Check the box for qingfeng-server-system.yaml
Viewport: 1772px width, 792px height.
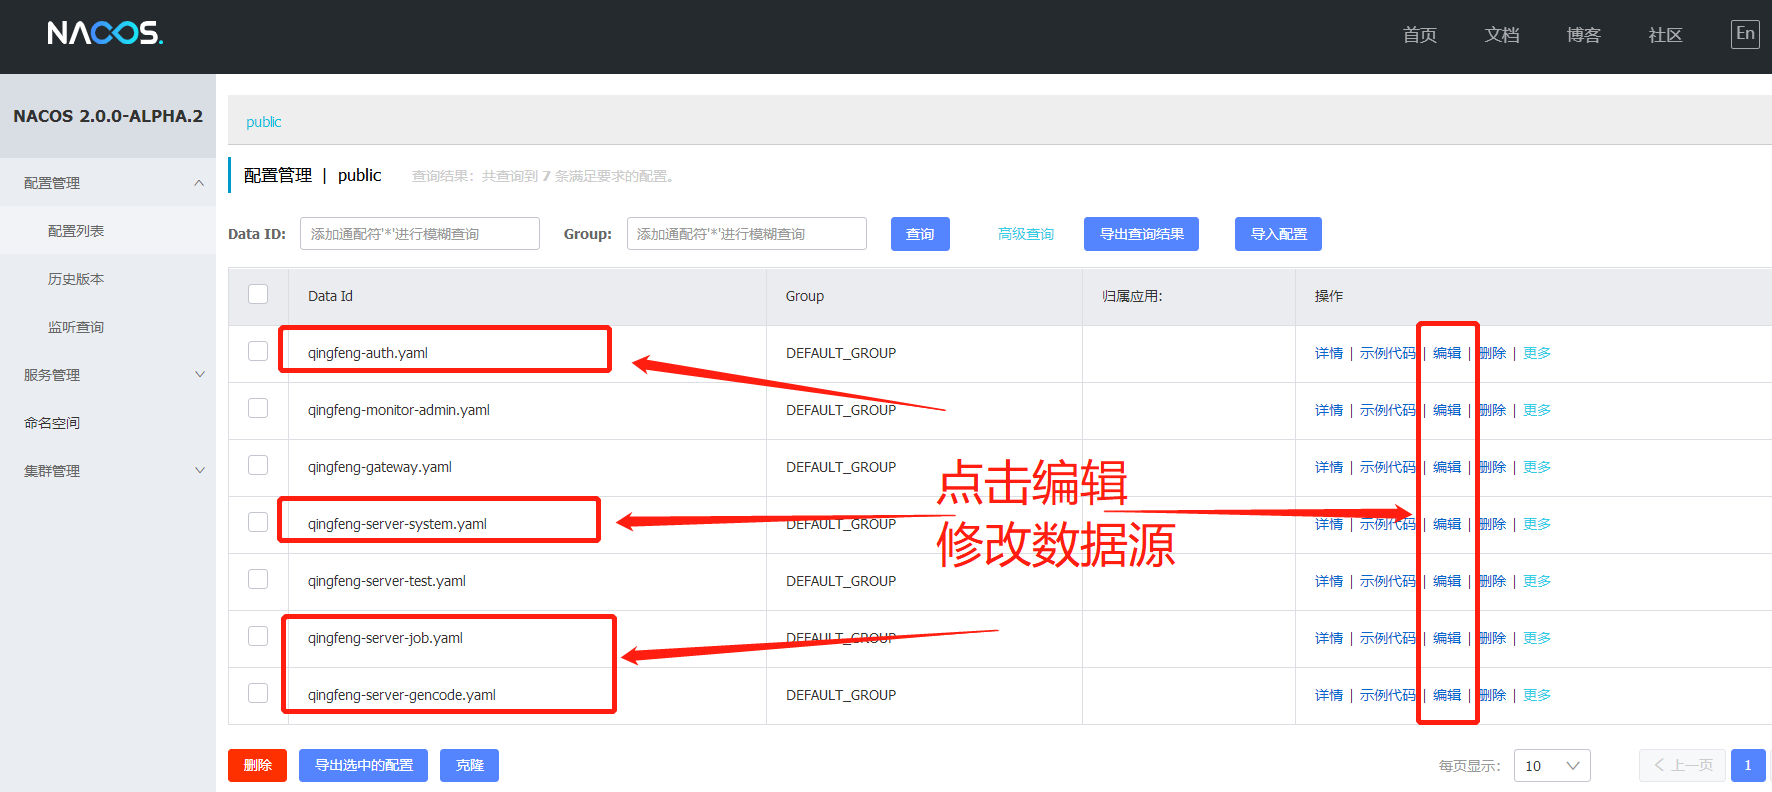[258, 522]
